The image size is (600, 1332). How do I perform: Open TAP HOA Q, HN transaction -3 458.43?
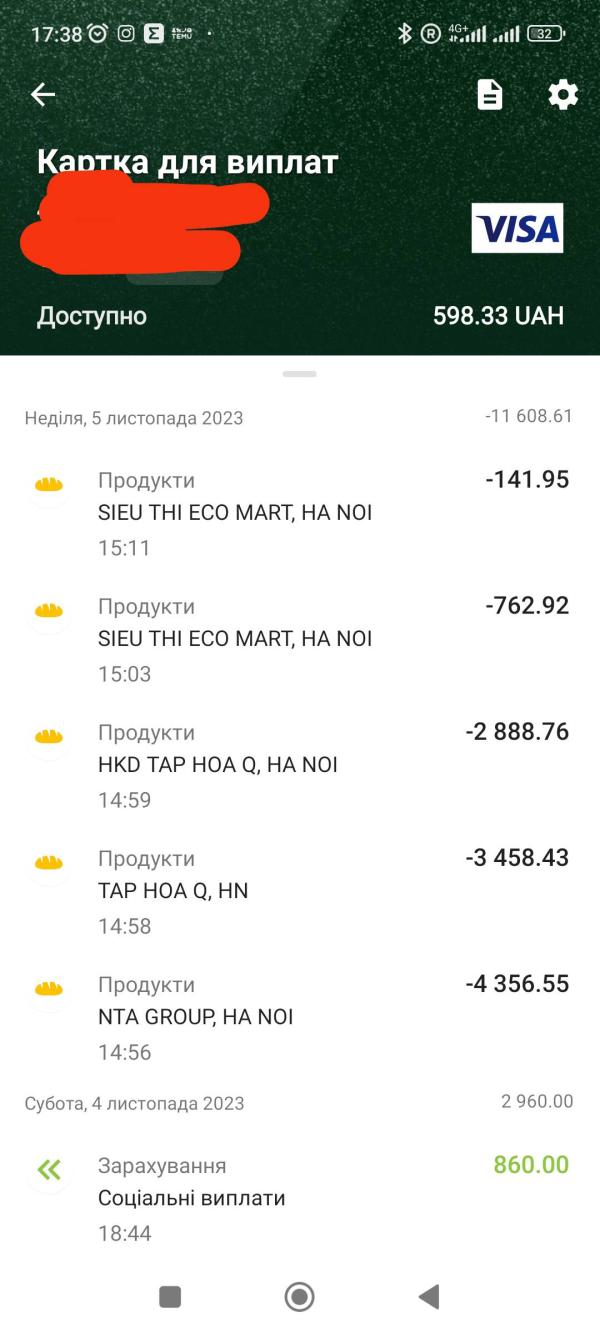[300, 892]
